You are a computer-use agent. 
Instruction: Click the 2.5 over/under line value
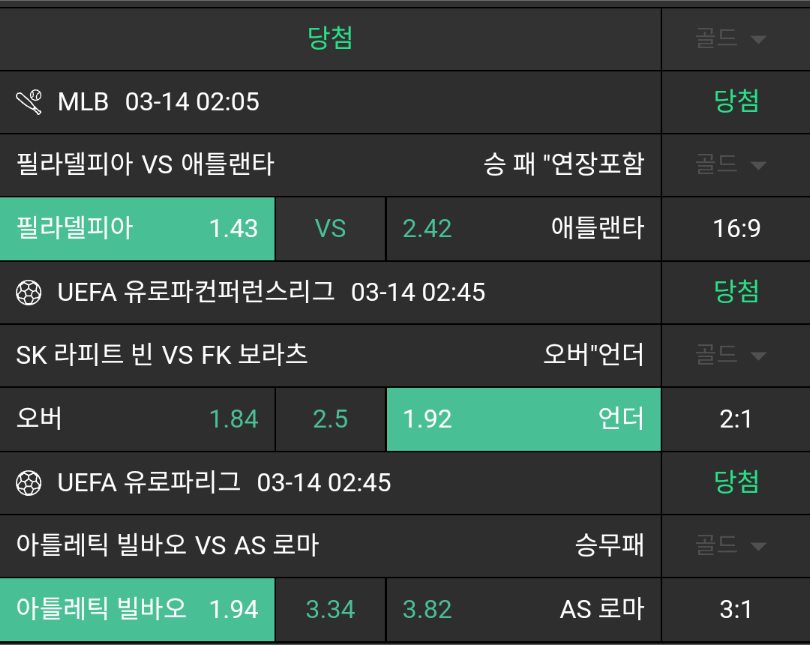(x=330, y=419)
